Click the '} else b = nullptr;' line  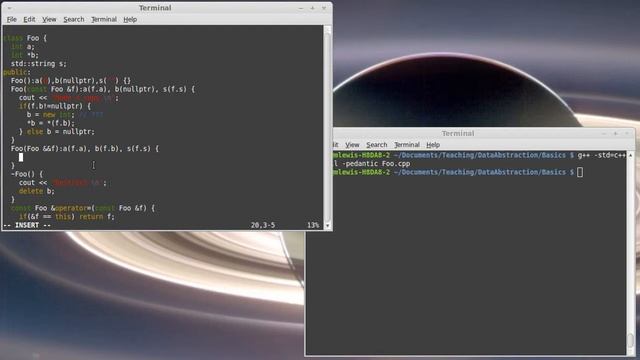57,132
